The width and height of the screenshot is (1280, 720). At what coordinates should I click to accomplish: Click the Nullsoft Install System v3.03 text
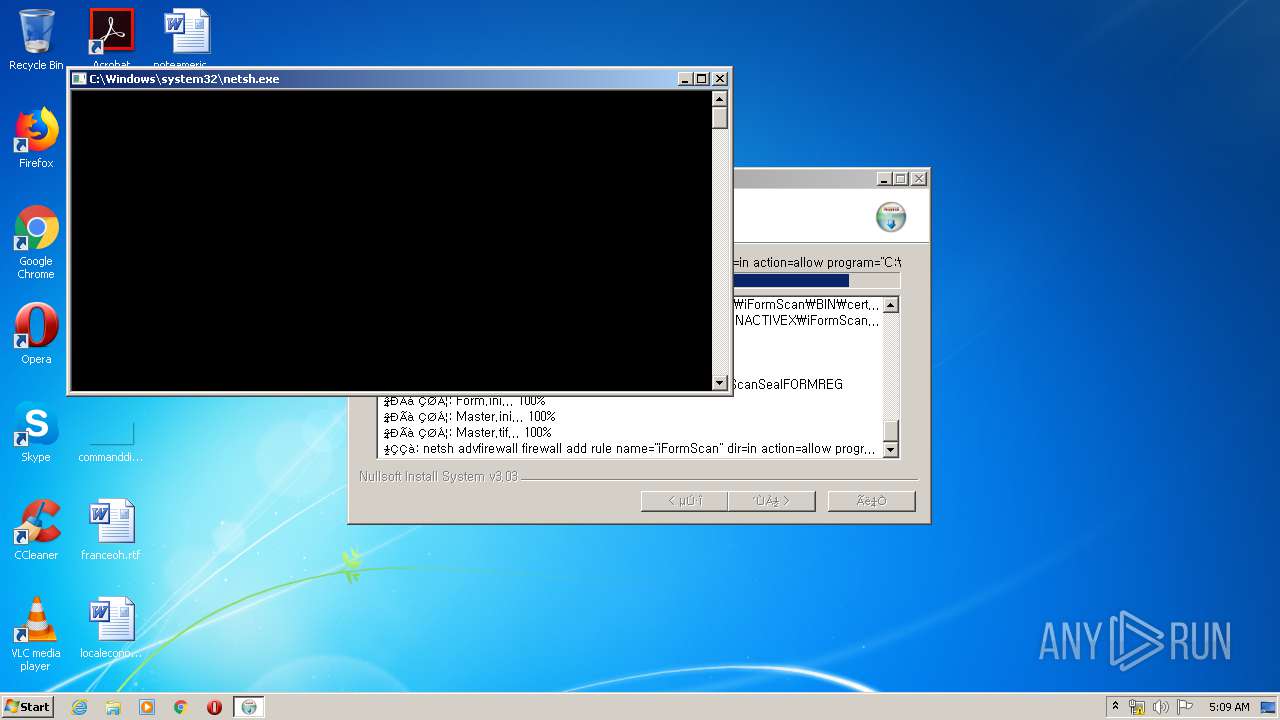point(439,477)
